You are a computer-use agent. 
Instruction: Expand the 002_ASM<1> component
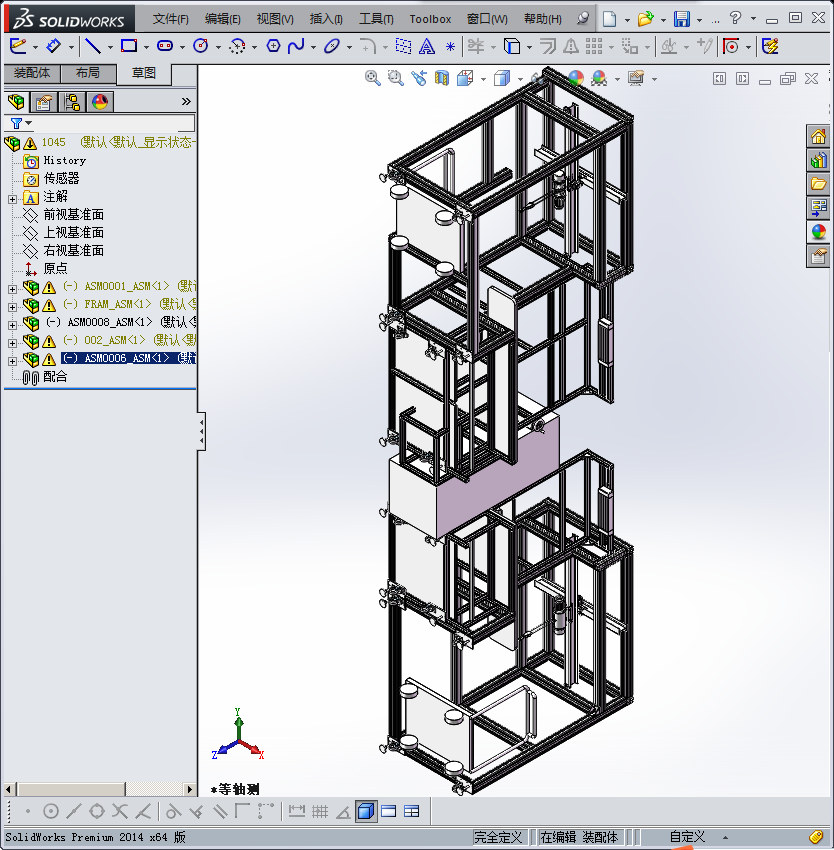pos(12,343)
